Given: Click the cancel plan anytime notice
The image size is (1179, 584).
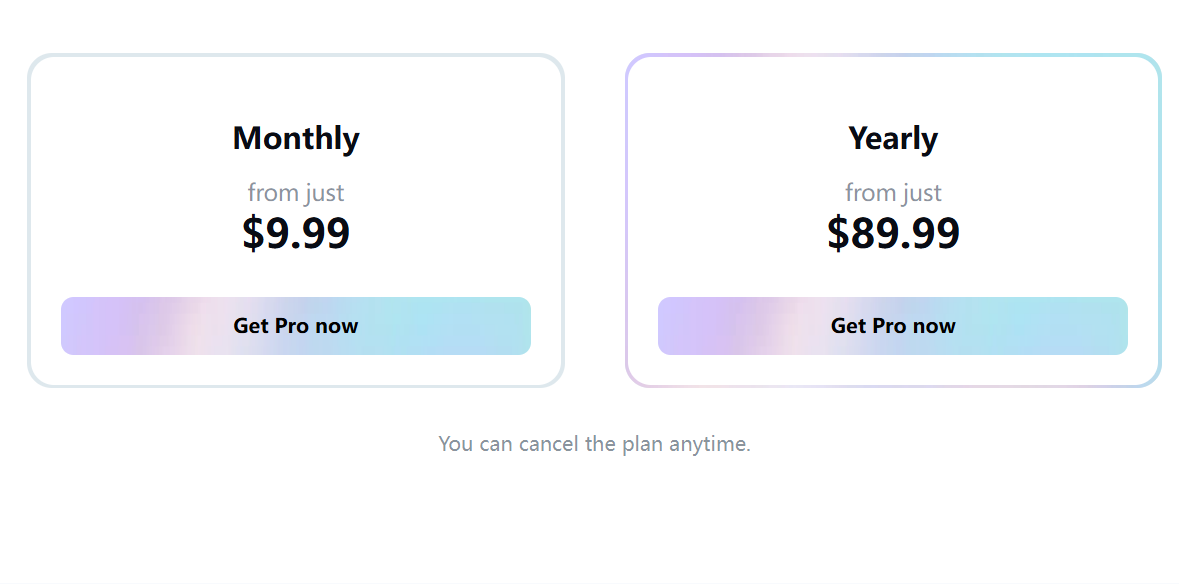Looking at the screenshot, I should click(594, 443).
